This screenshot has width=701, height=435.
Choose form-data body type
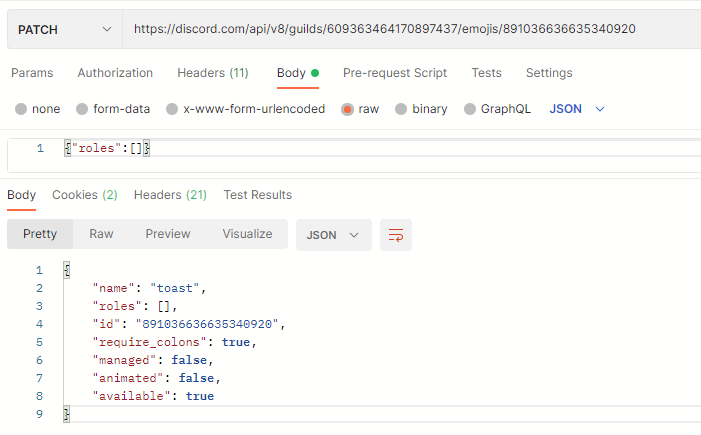coord(113,109)
